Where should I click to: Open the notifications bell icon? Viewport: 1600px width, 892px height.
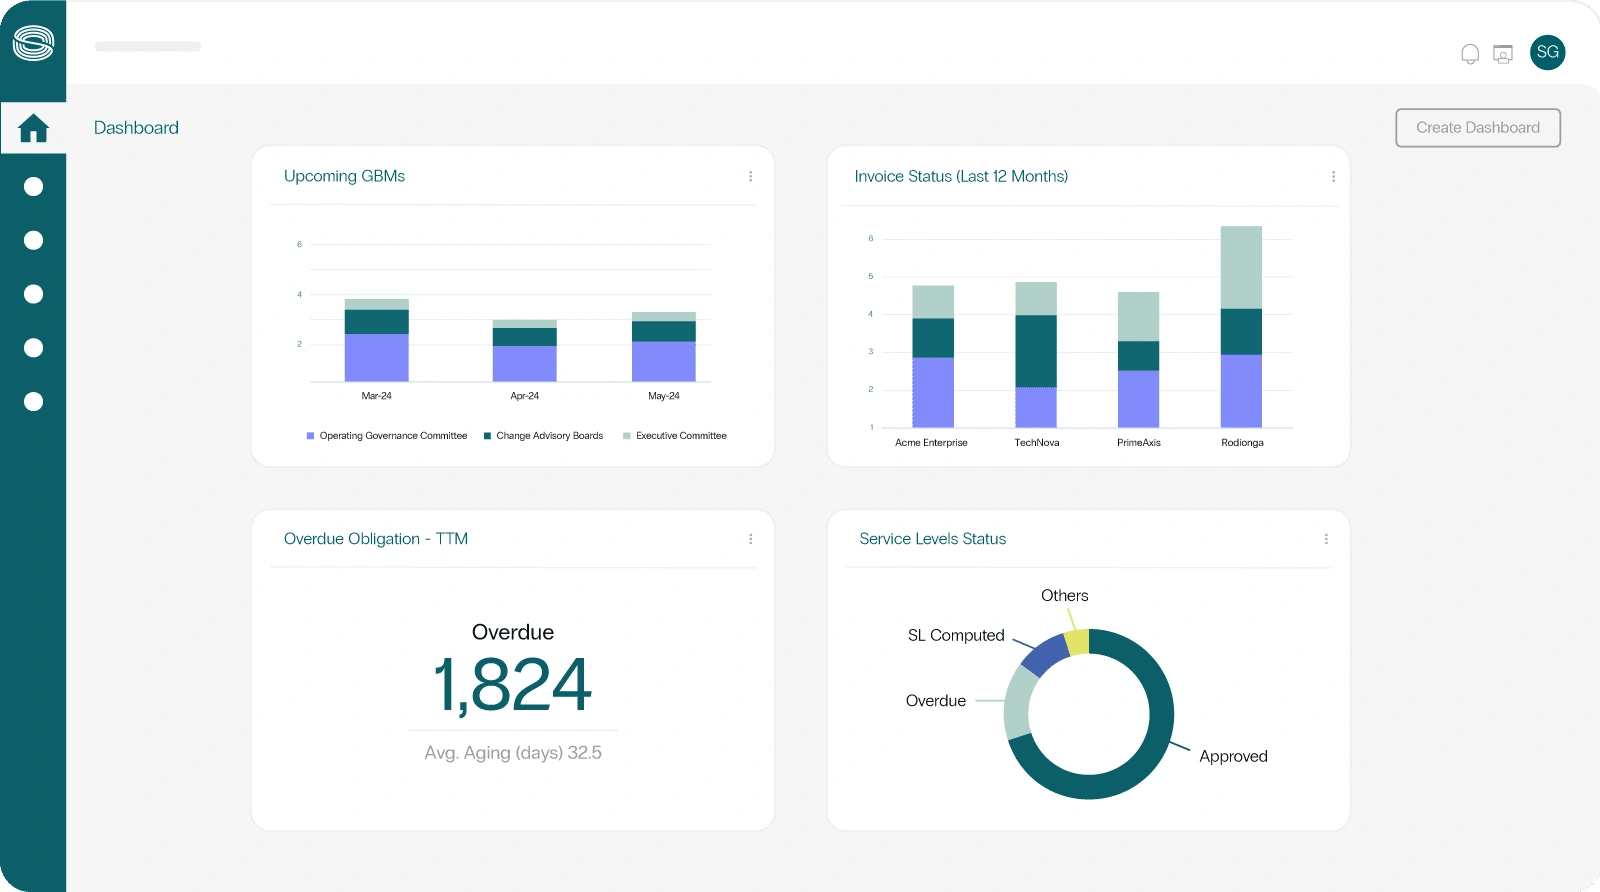pos(1469,54)
